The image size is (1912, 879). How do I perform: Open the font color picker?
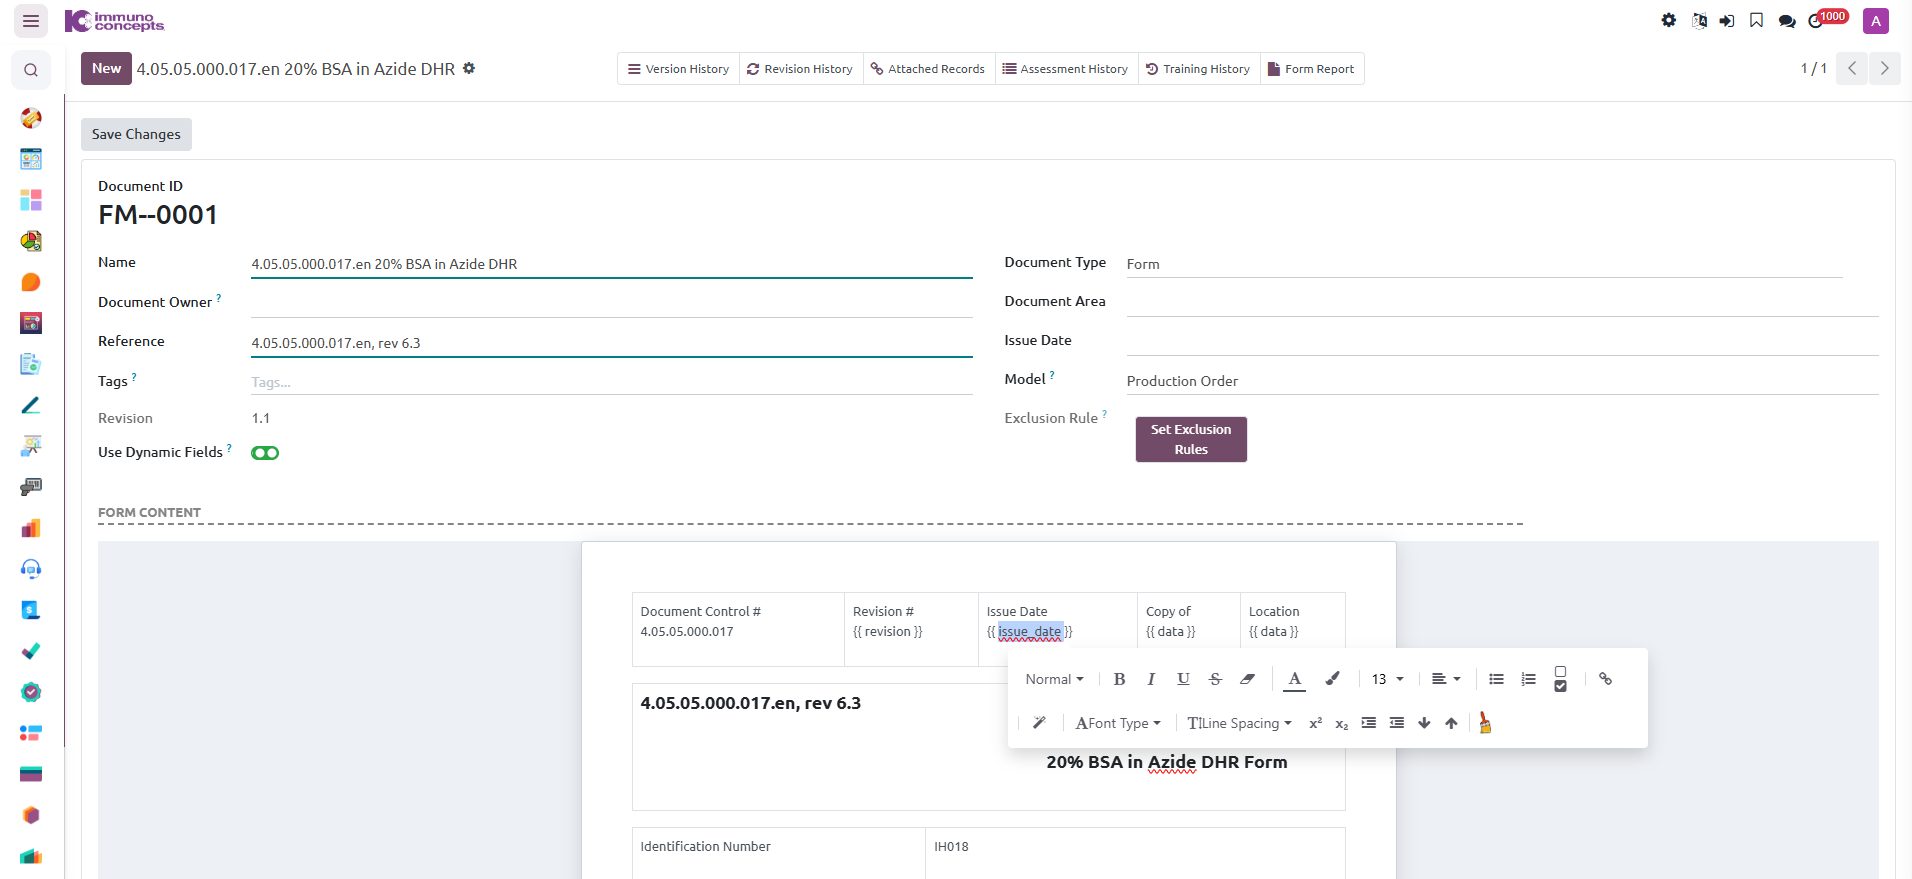(1294, 679)
